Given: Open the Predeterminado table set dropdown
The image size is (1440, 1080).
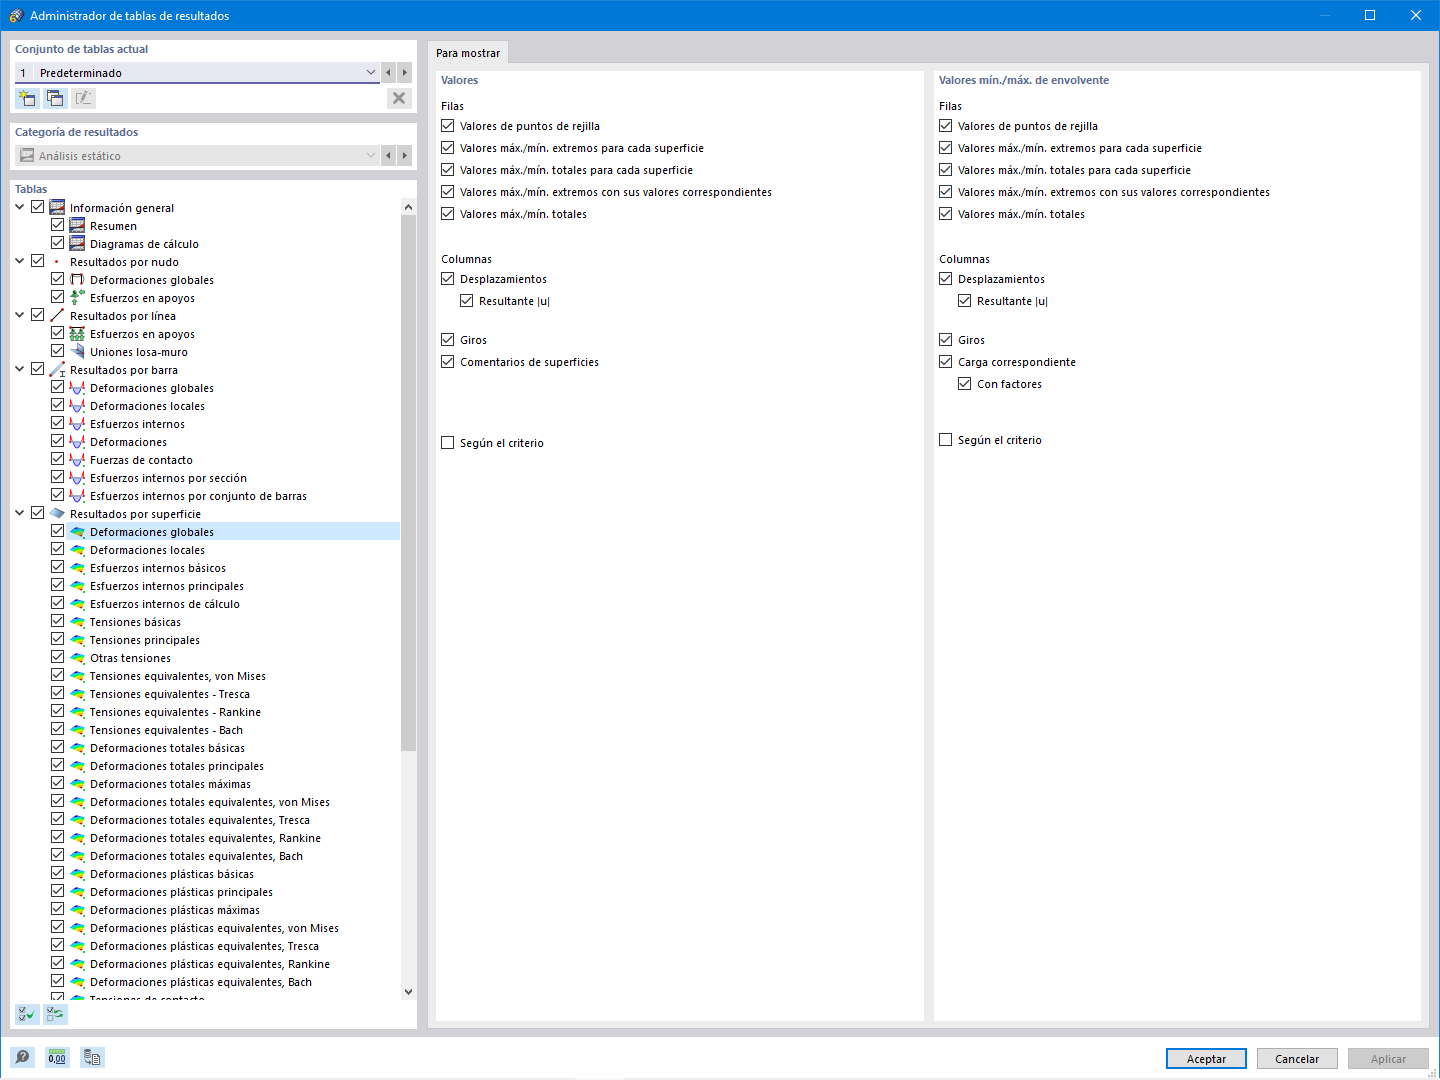Looking at the screenshot, I should pyautogui.click(x=371, y=72).
